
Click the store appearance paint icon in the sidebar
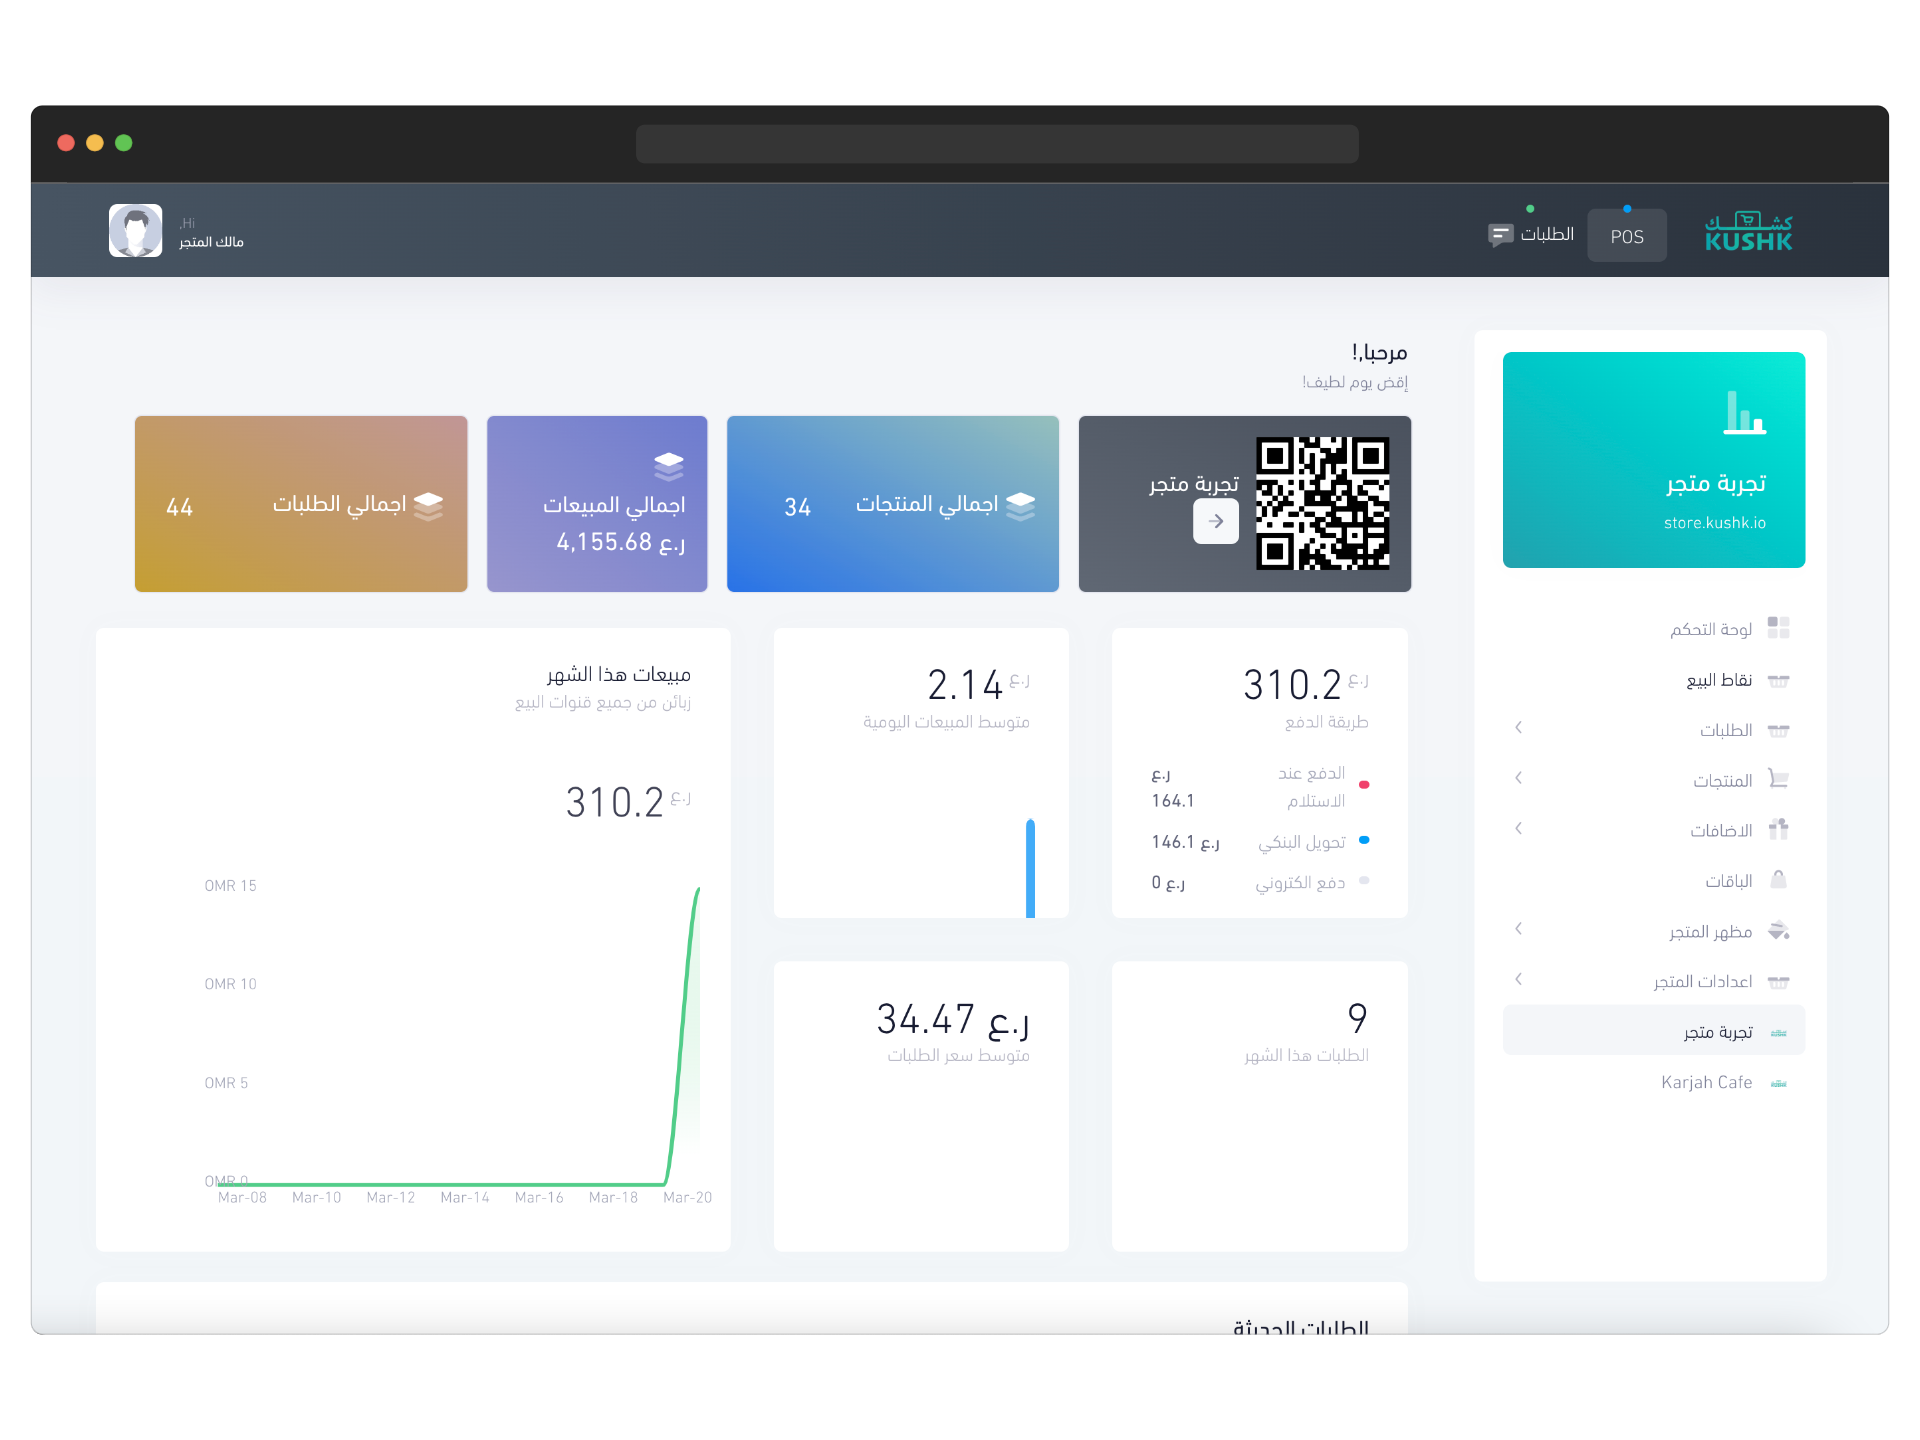click(x=1778, y=931)
